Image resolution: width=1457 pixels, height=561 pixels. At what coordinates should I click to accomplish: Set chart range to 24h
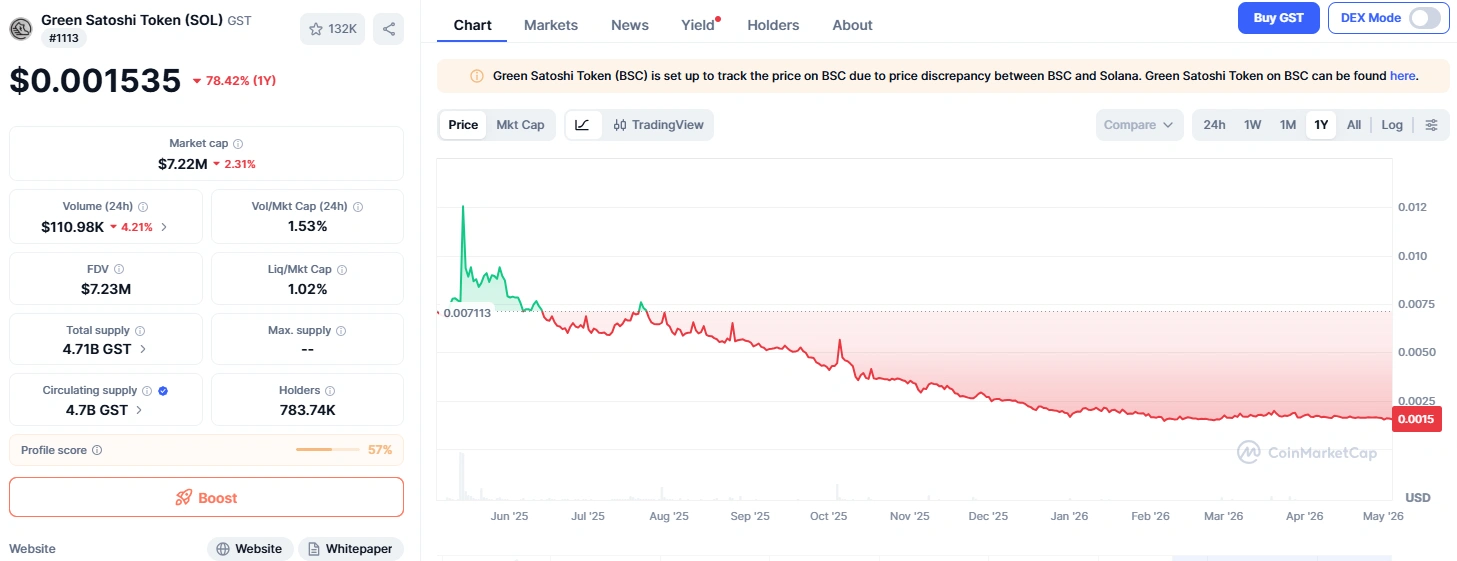click(x=1214, y=125)
